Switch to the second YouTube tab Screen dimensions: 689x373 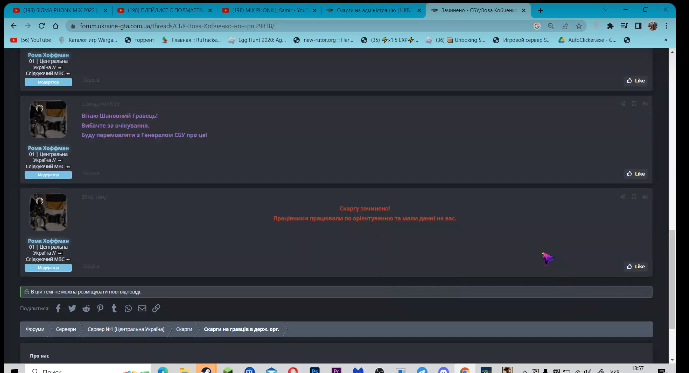pos(160,10)
